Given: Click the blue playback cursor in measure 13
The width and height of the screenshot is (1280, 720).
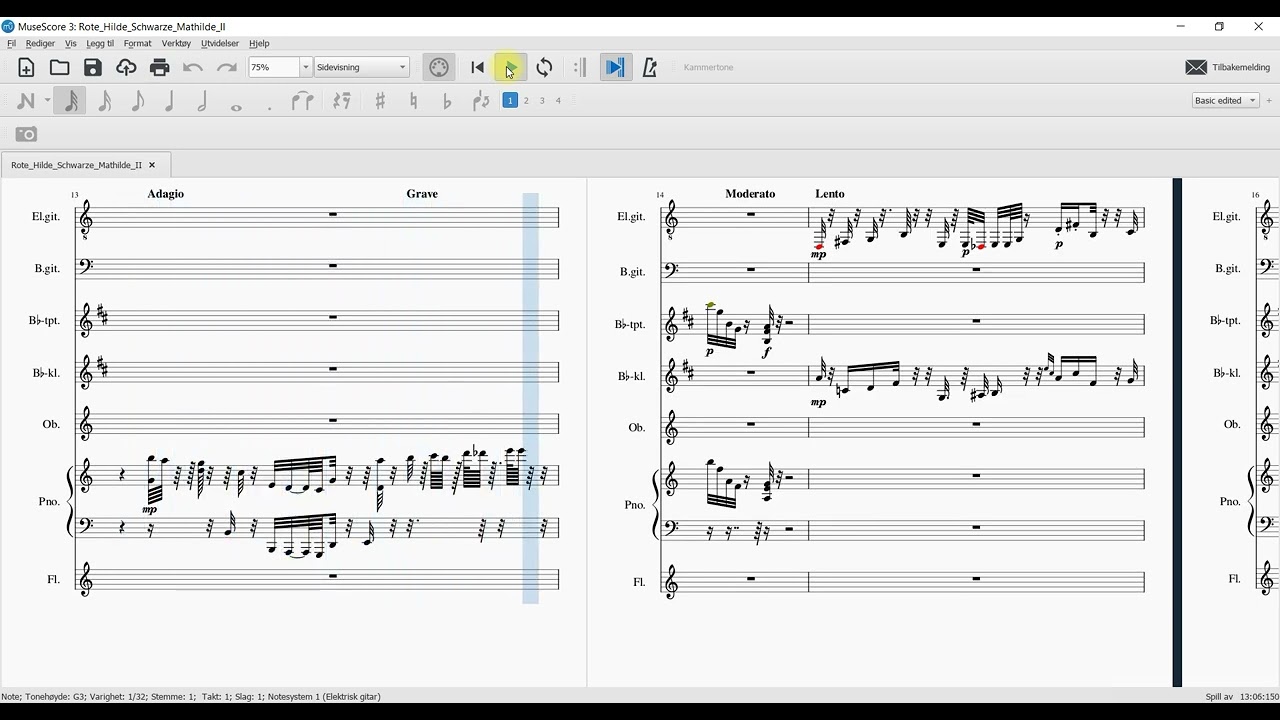Looking at the screenshot, I should pyautogui.click(x=530, y=398).
